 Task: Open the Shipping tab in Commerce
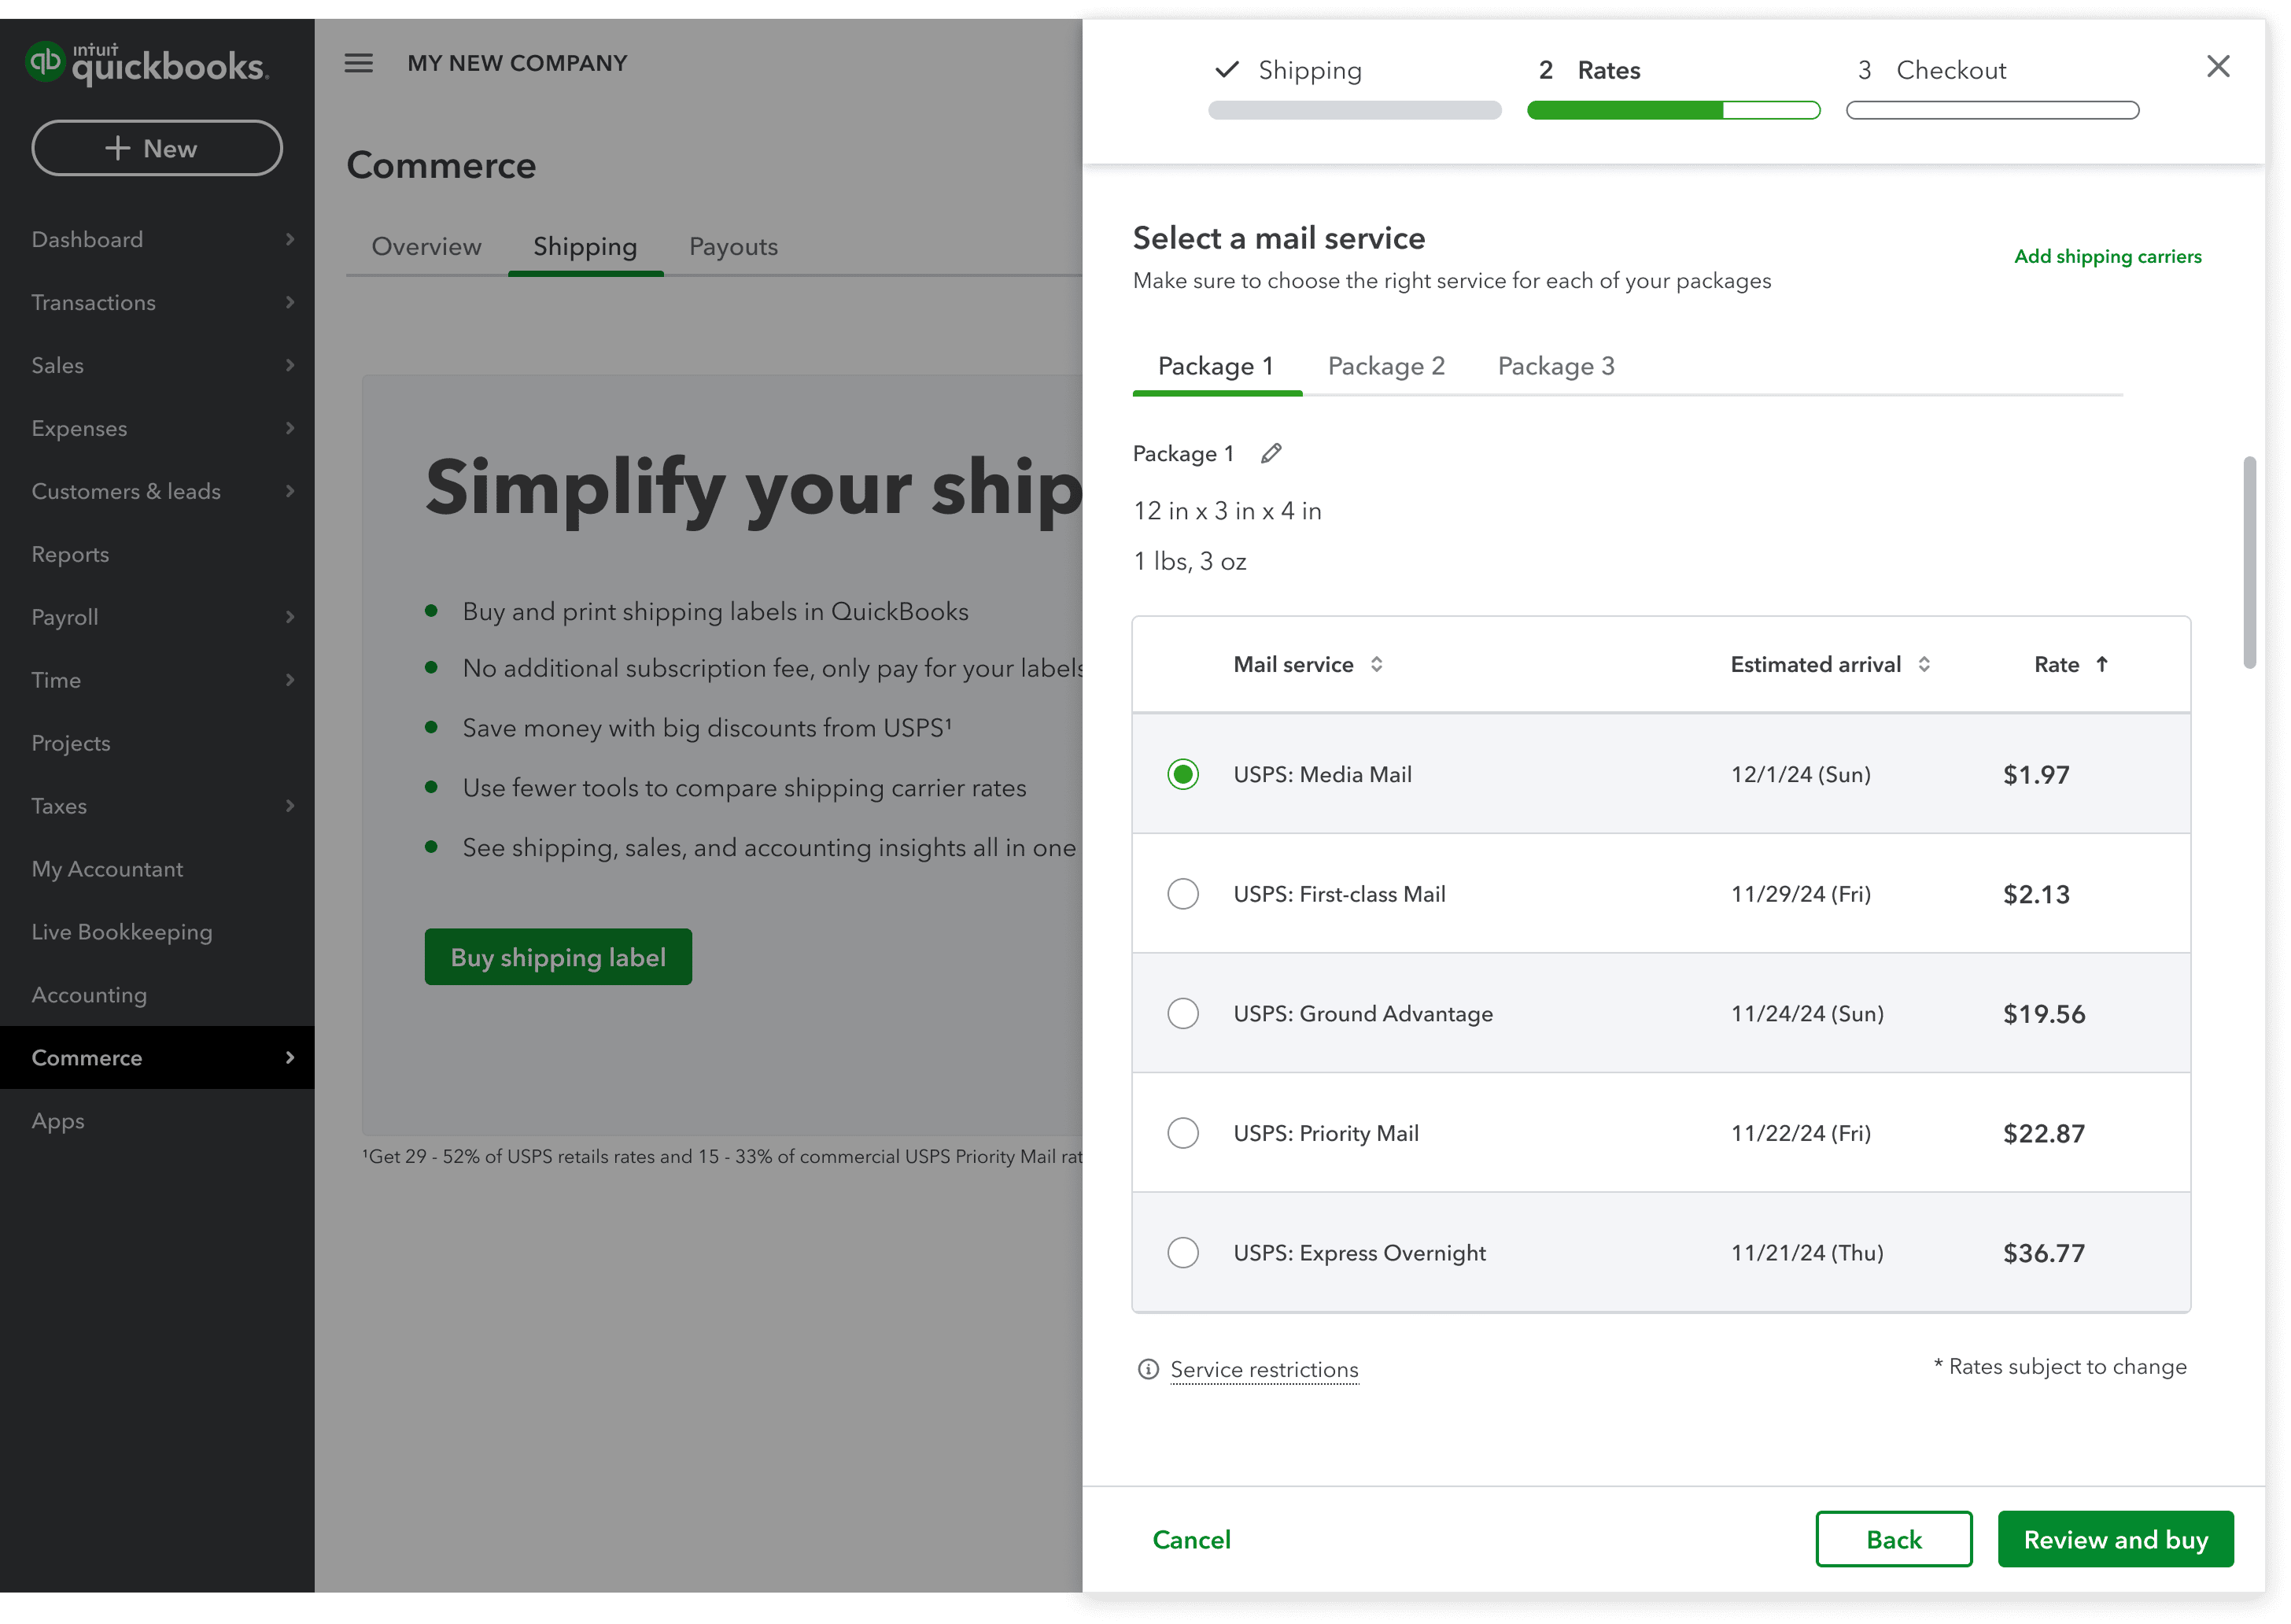(x=585, y=246)
